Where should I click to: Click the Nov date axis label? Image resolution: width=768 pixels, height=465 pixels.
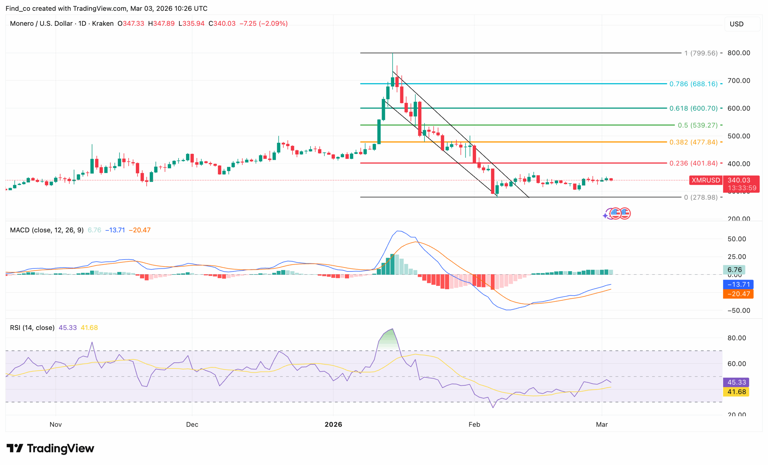coord(56,424)
